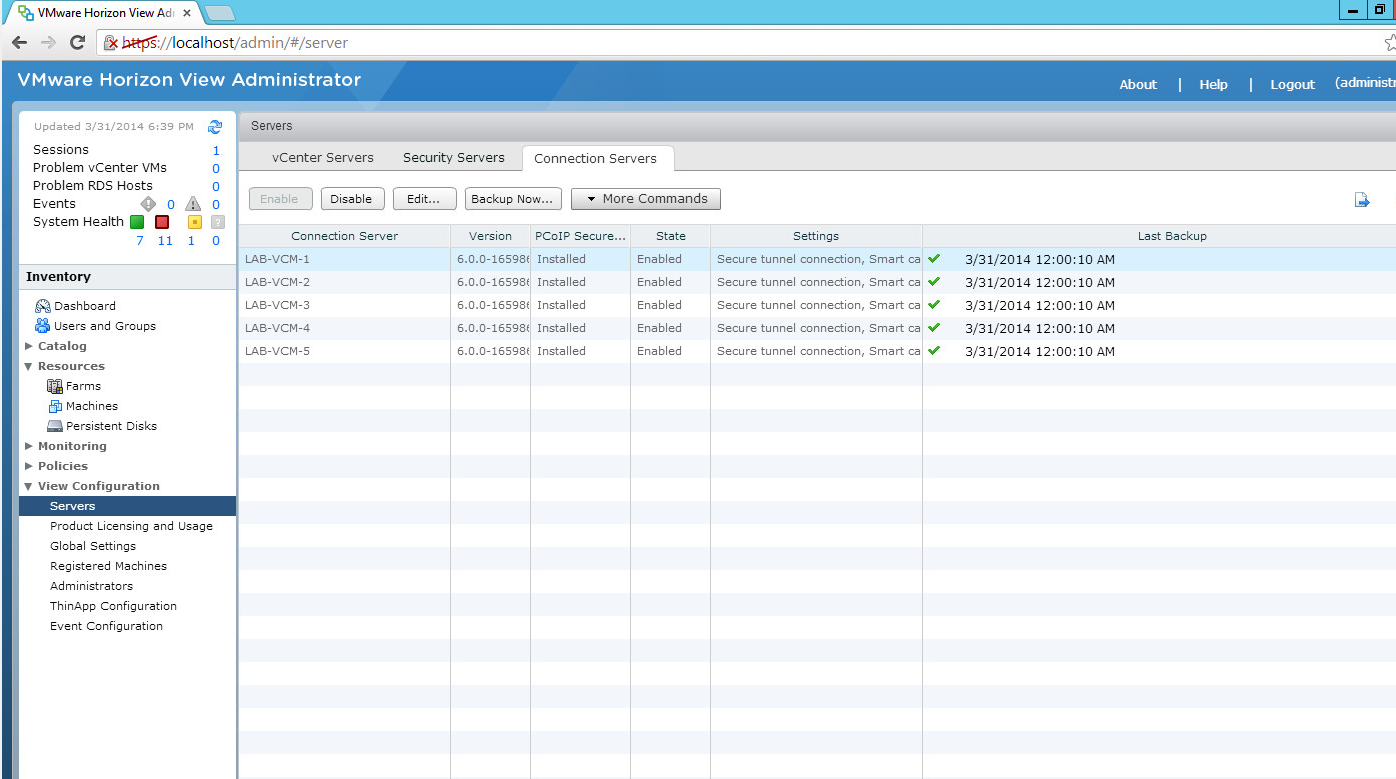Image resolution: width=1396 pixels, height=779 pixels.
Task: Click the browser reload icon
Action: [77, 43]
